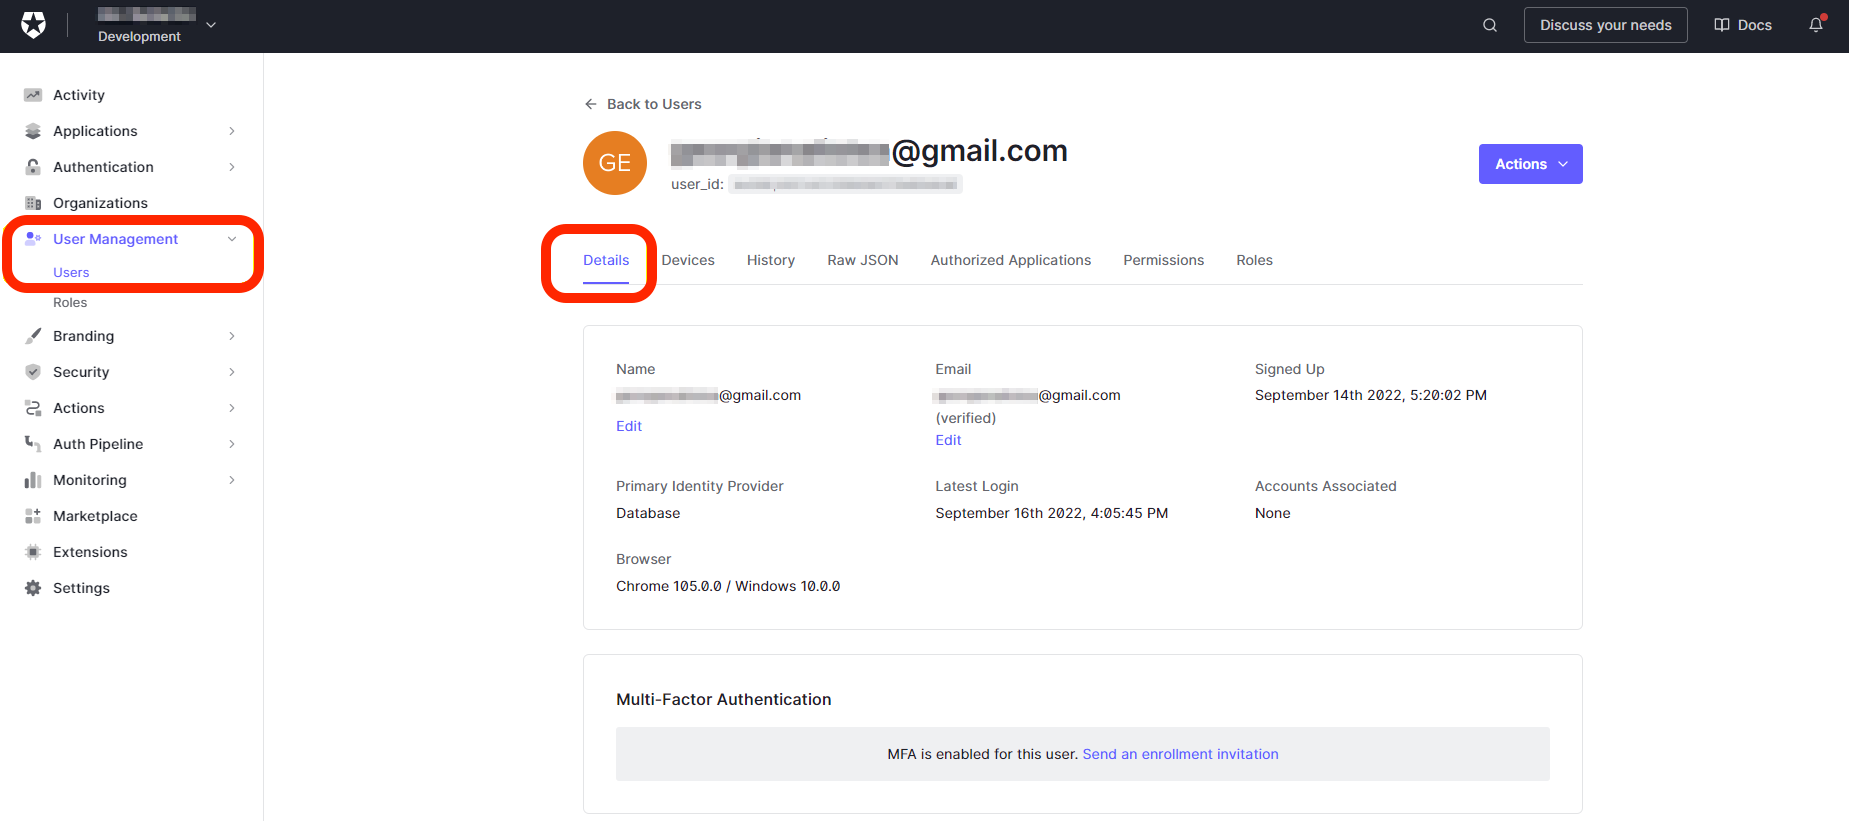This screenshot has width=1849, height=821.
Task: Click Edit under the Email field
Action: coord(948,440)
